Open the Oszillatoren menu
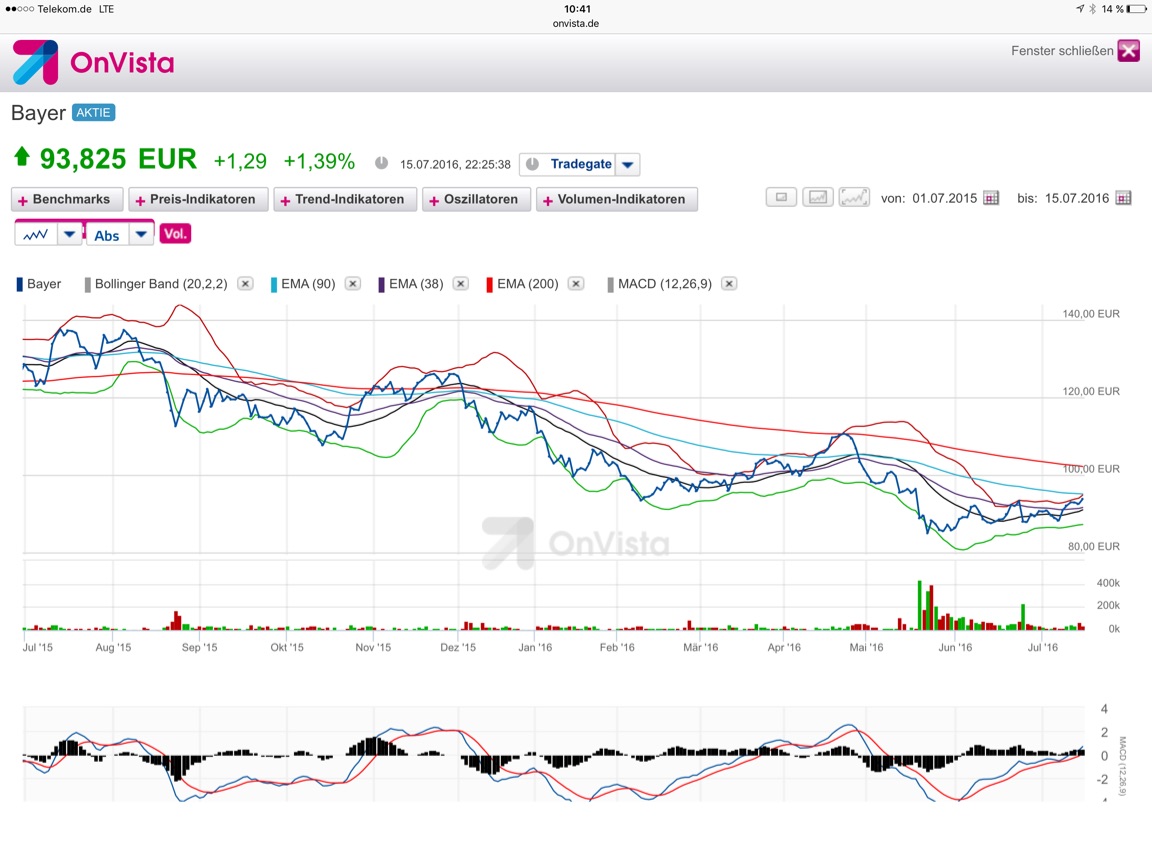The image size is (1152, 864). click(x=476, y=199)
